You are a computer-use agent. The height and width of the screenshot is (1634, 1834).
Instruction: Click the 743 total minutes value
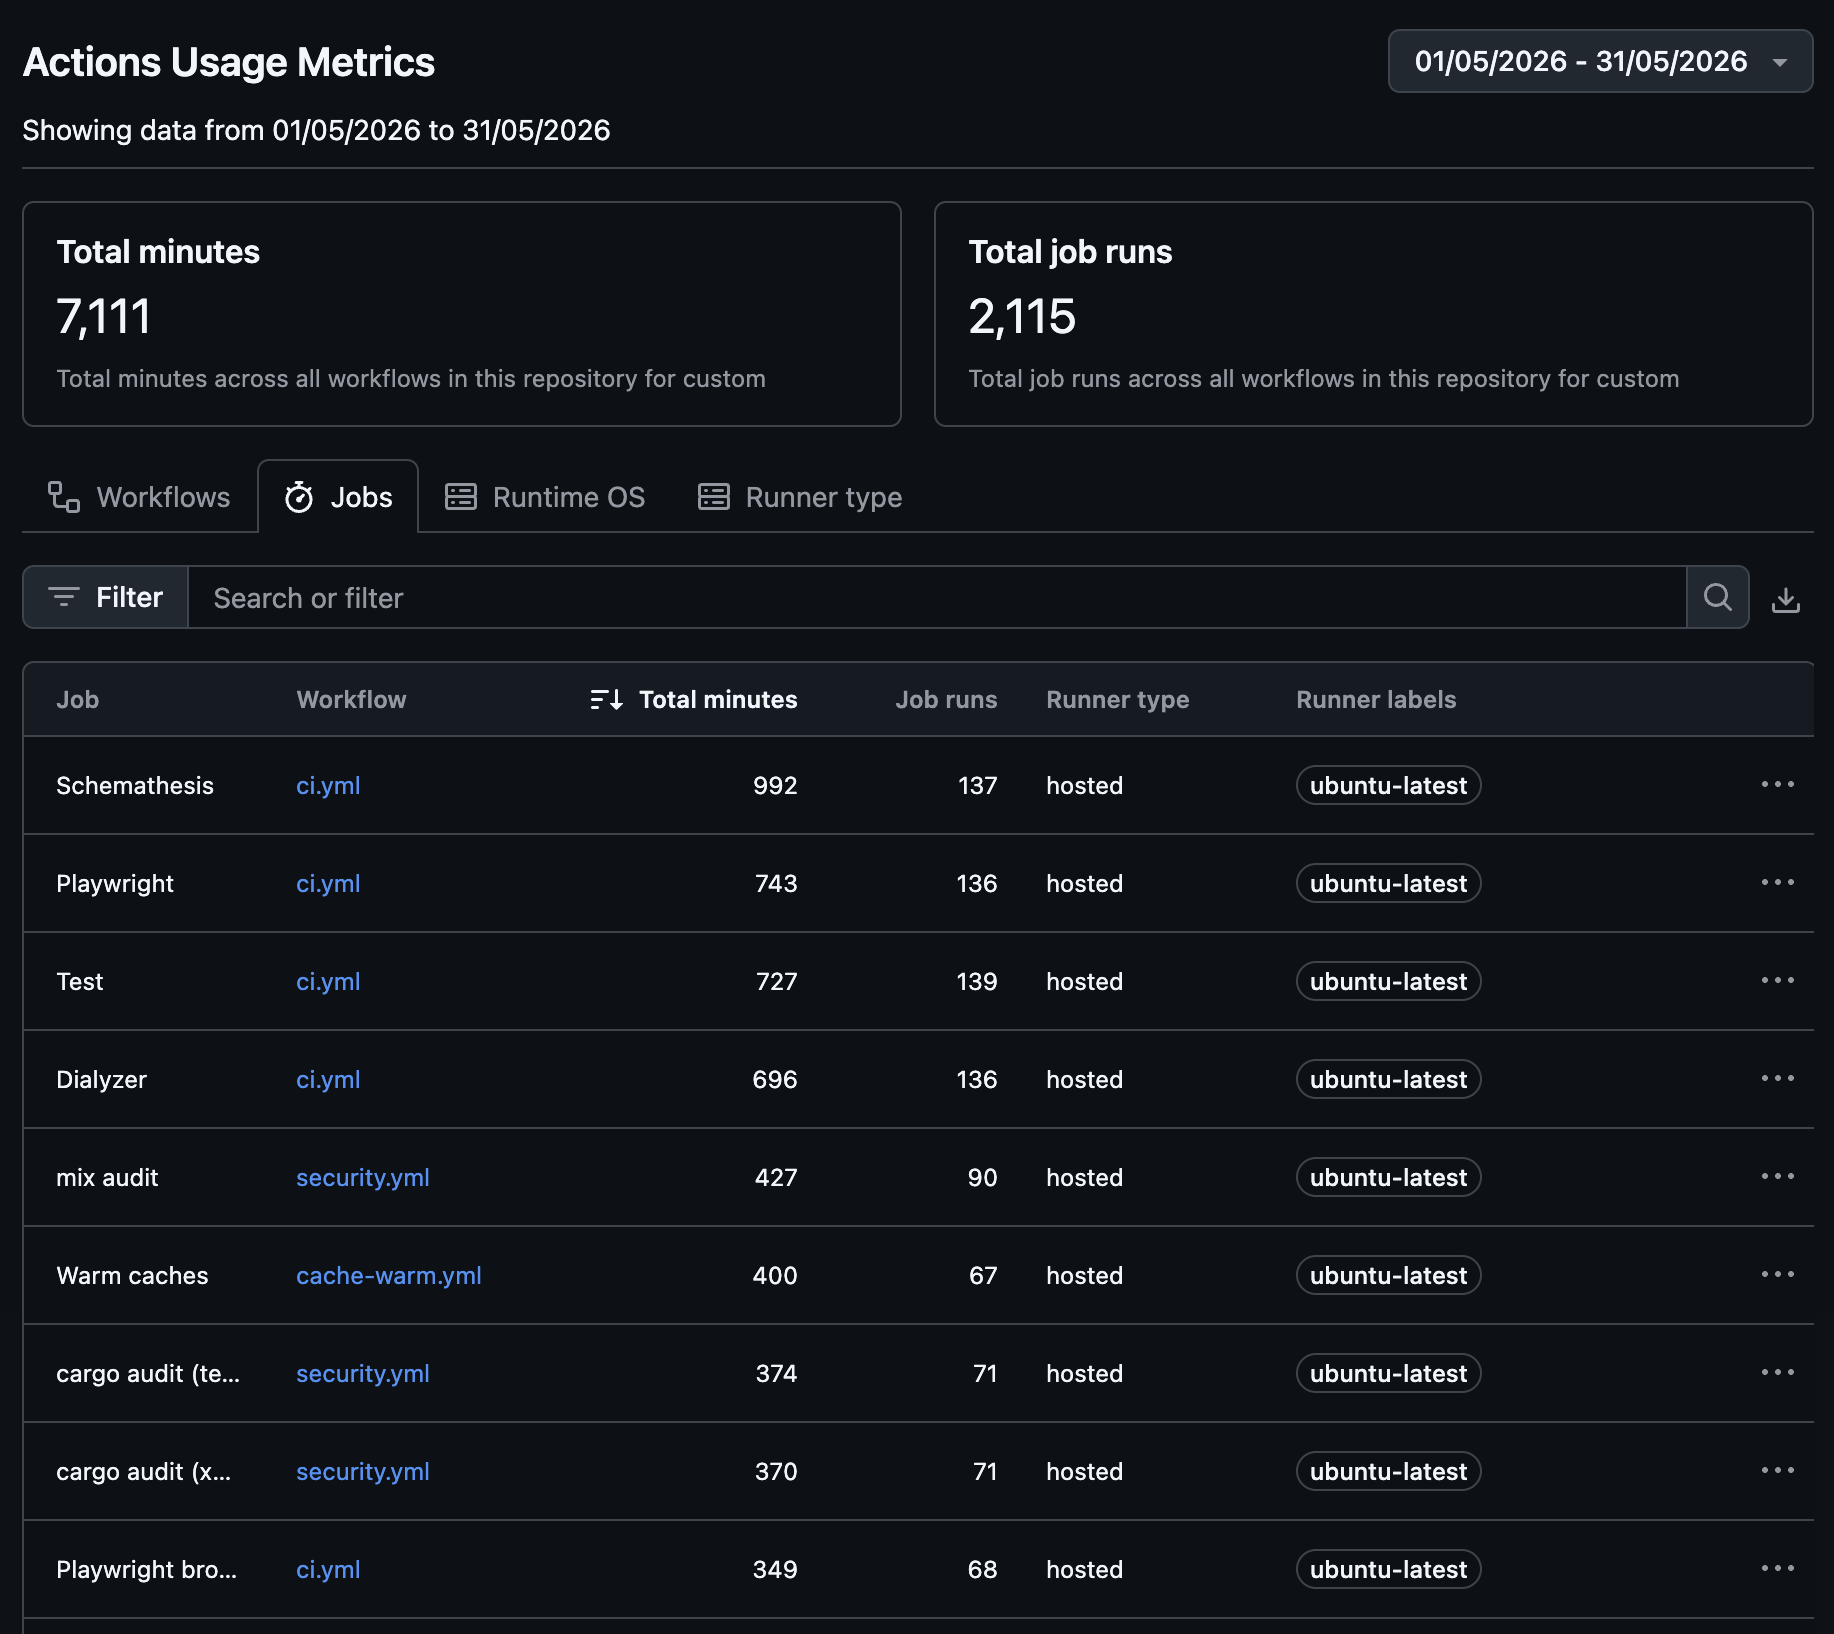click(776, 883)
